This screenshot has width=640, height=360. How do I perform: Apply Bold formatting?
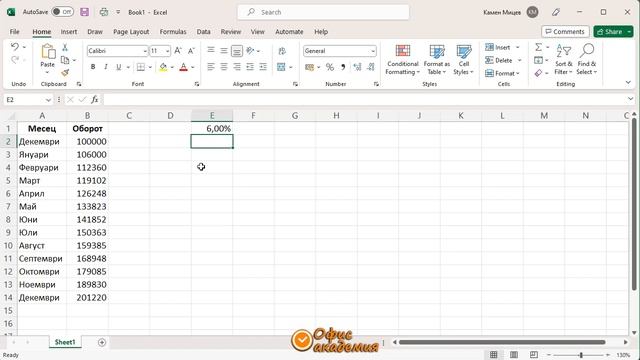click(x=93, y=67)
